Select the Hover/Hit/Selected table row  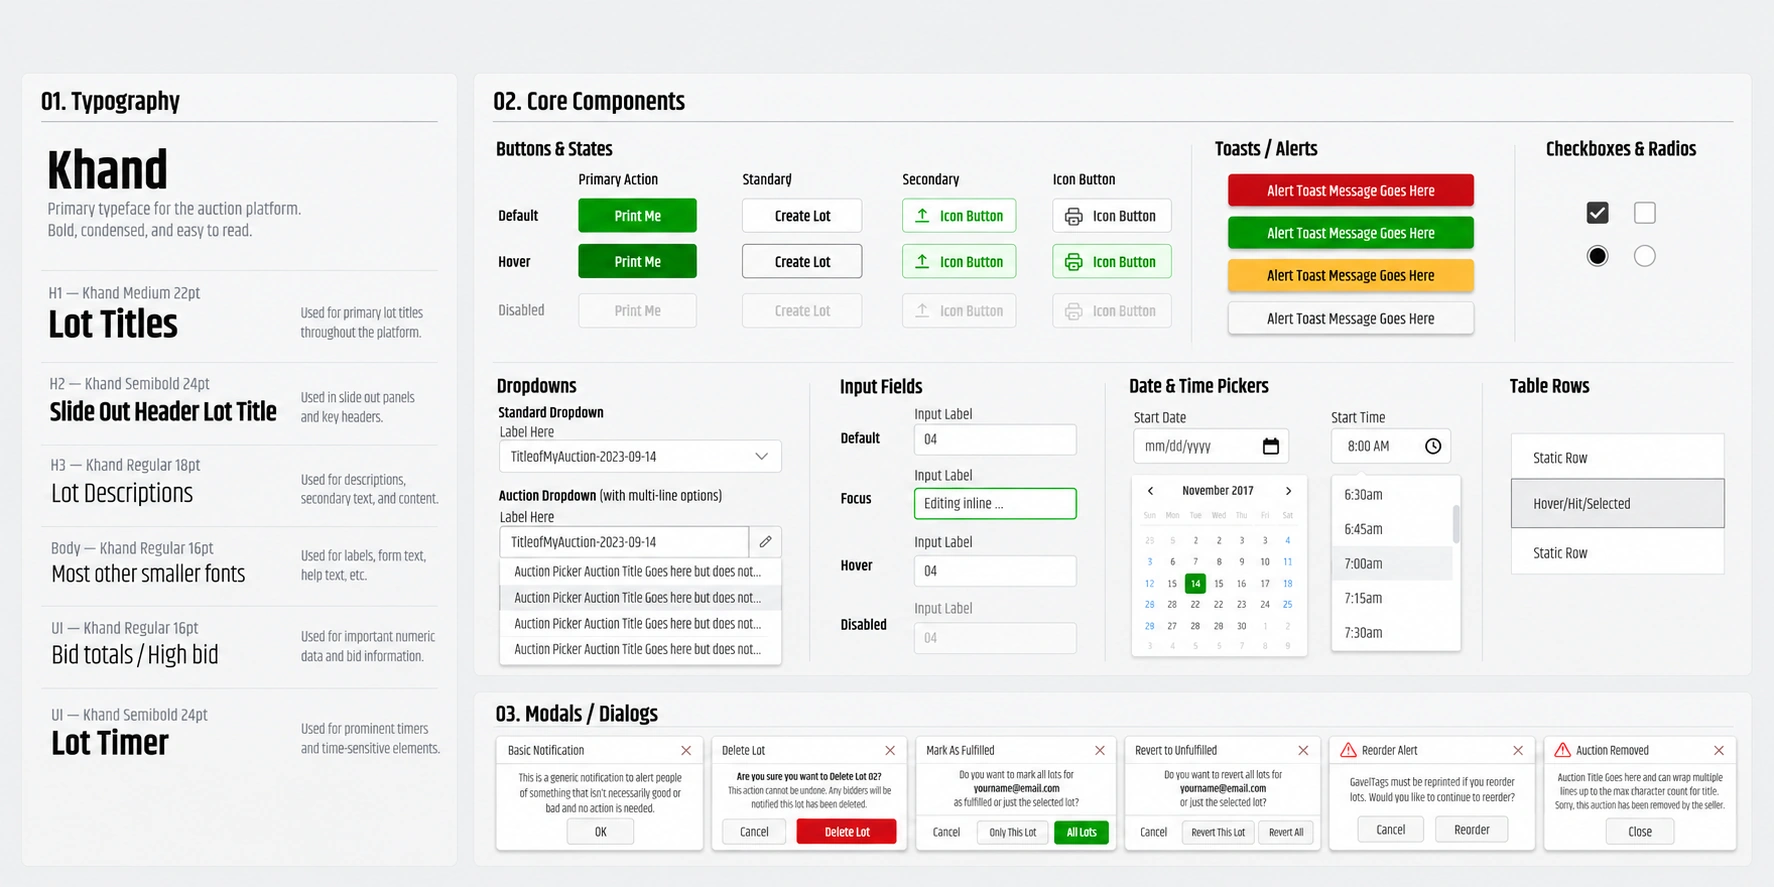tap(1617, 503)
